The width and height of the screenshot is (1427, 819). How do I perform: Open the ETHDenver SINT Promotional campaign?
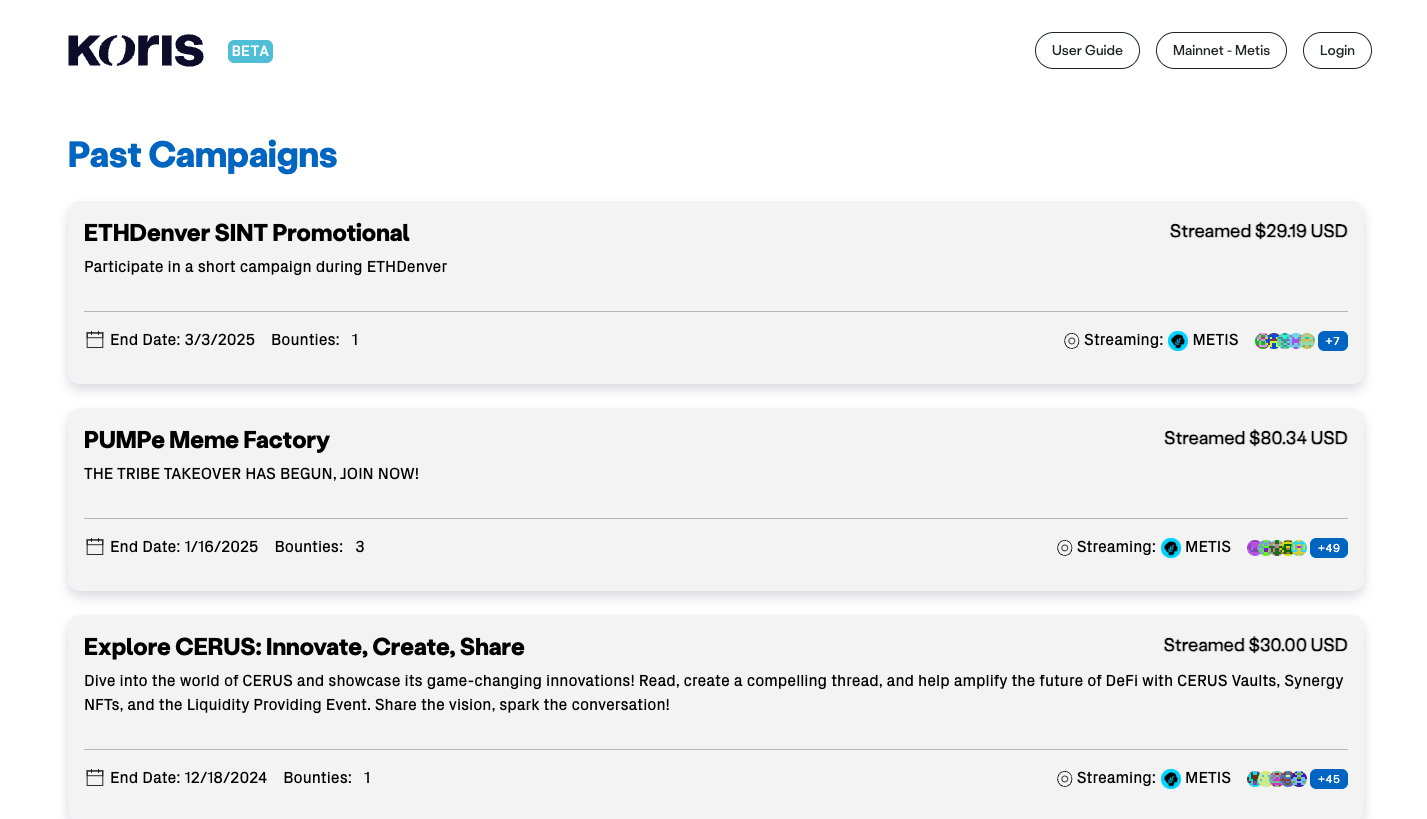(x=247, y=233)
